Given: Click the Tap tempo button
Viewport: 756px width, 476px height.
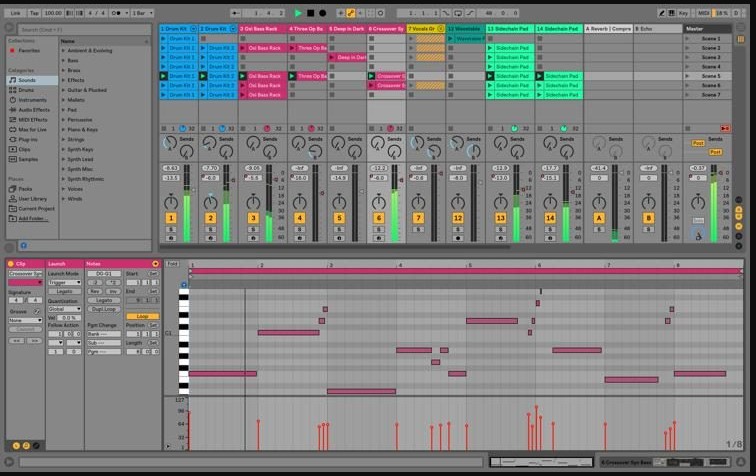Looking at the screenshot, I should pos(33,12).
